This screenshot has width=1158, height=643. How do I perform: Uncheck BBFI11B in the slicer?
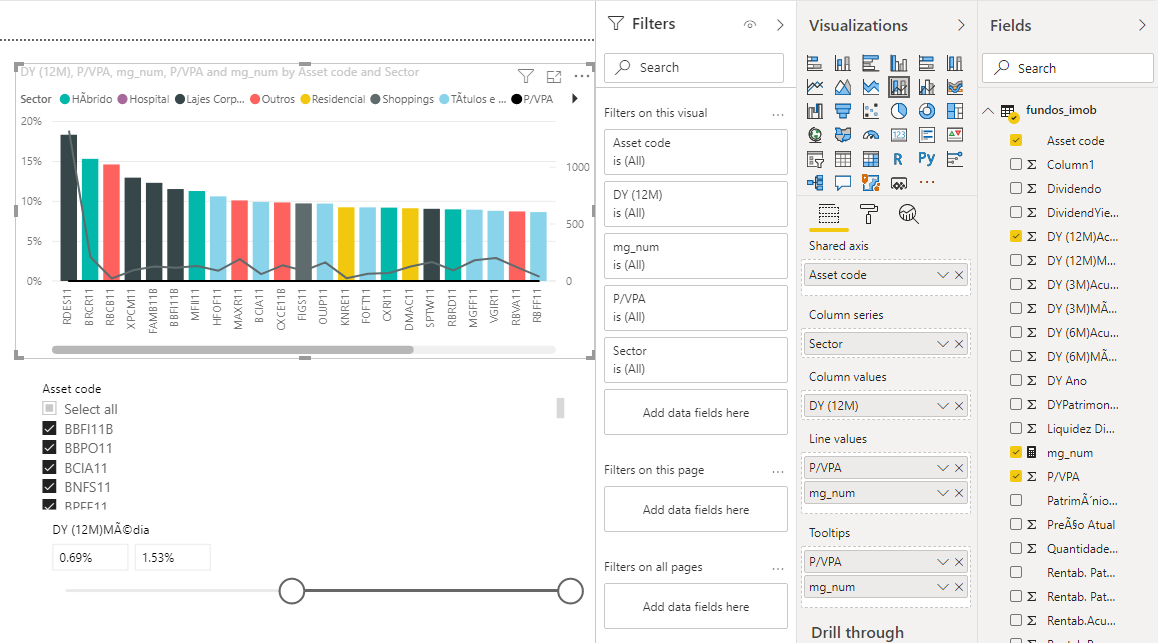[49, 428]
